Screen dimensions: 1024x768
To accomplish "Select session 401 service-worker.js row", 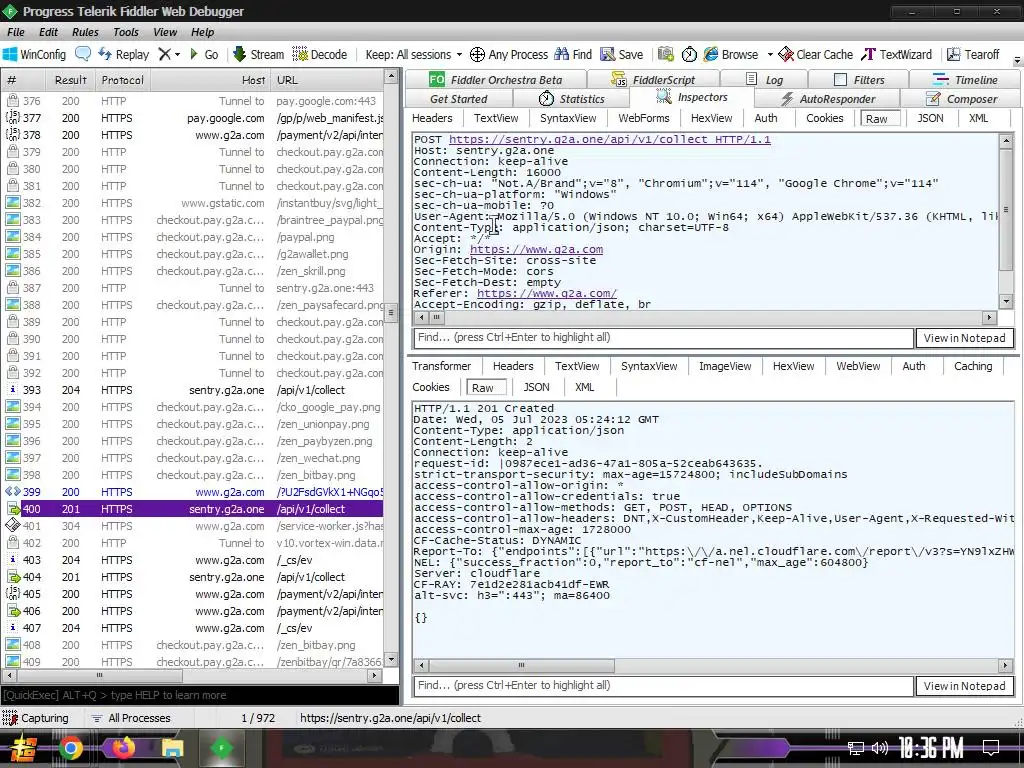I will tap(195, 526).
